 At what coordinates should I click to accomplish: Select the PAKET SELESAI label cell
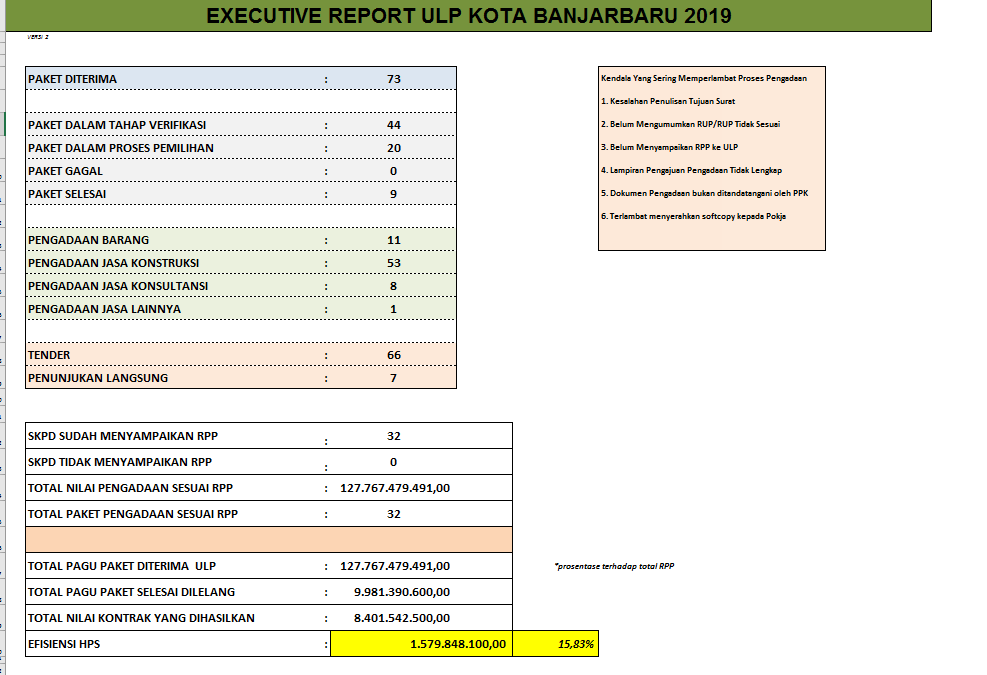tap(68, 194)
